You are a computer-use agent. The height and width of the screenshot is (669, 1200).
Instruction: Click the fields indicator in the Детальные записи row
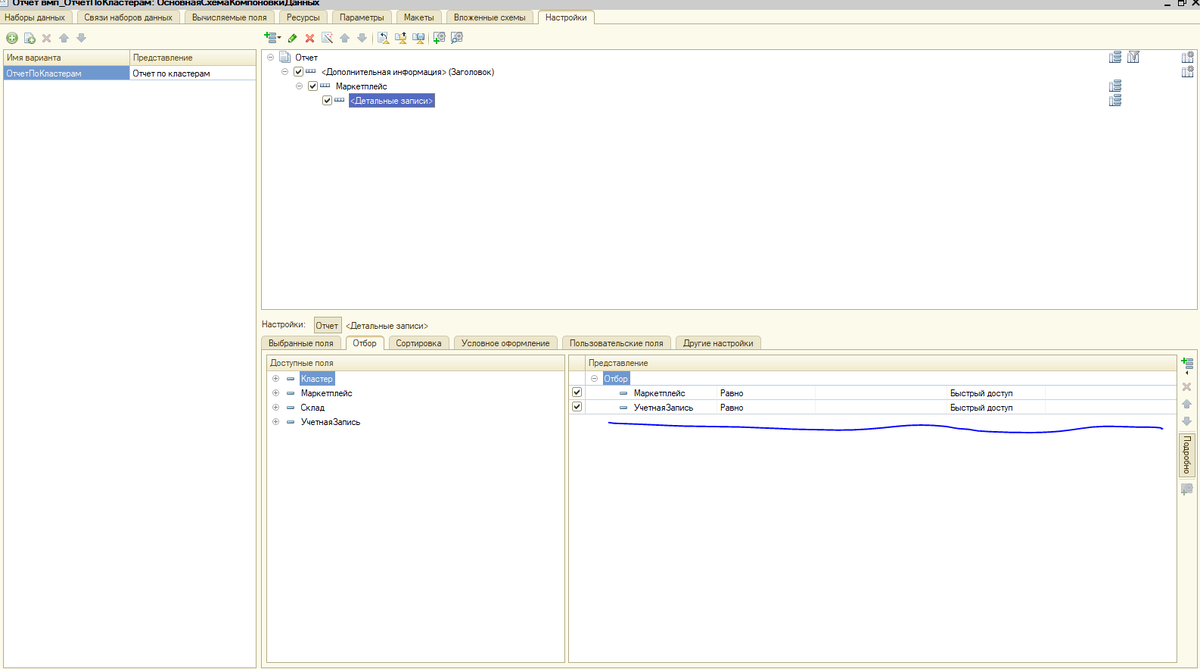(x=1115, y=101)
